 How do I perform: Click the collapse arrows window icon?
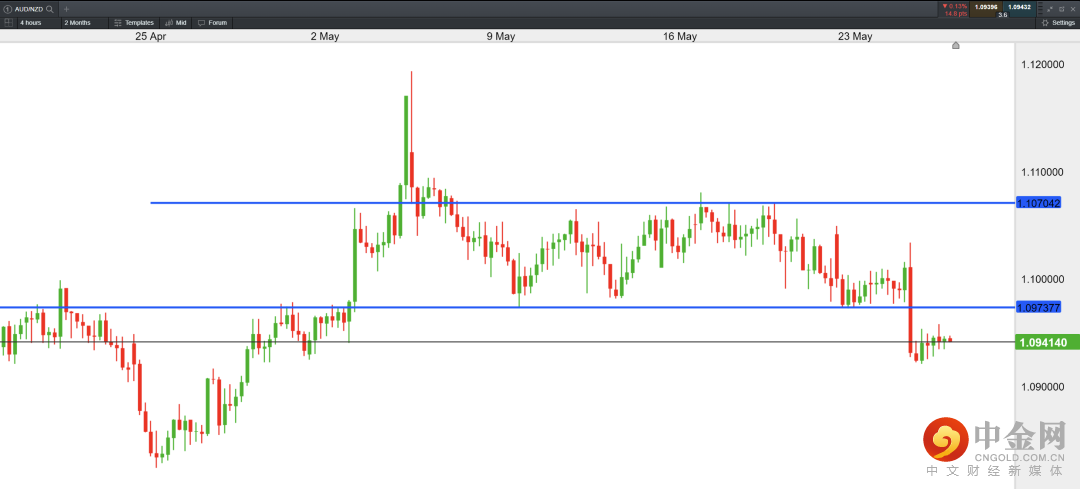(1050, 9)
